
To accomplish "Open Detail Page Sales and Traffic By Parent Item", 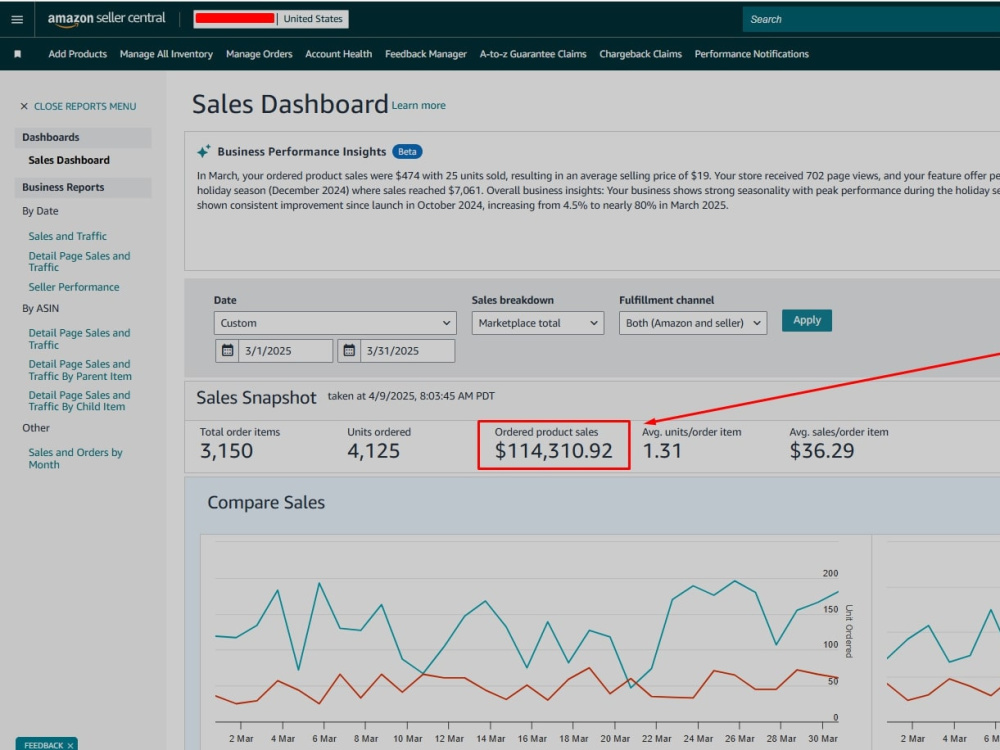I will click(x=80, y=370).
